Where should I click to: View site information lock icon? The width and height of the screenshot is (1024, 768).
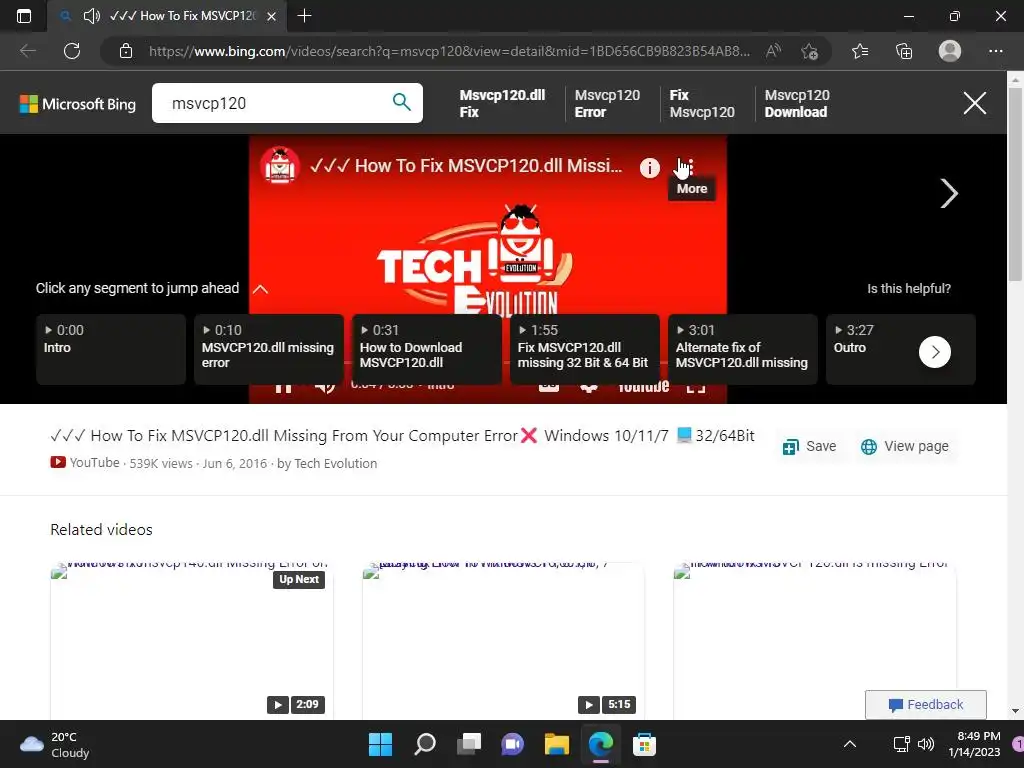pos(126,51)
